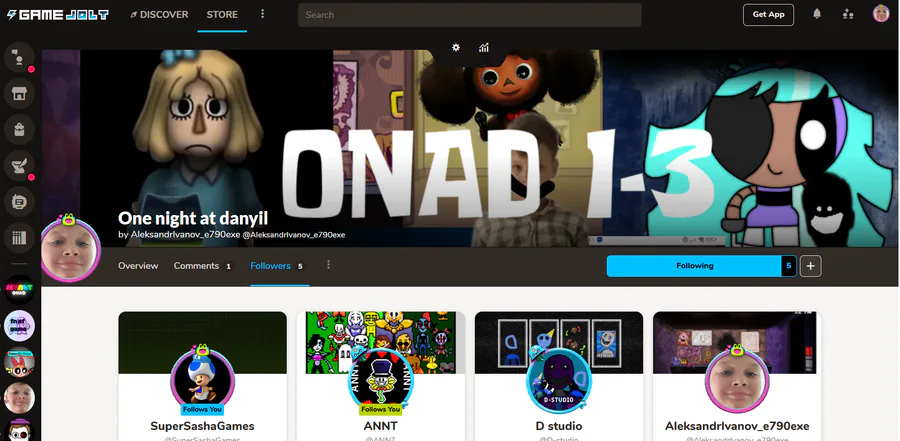Open game analytics chart icon
Viewport: 900px width, 441px height.
[484, 48]
